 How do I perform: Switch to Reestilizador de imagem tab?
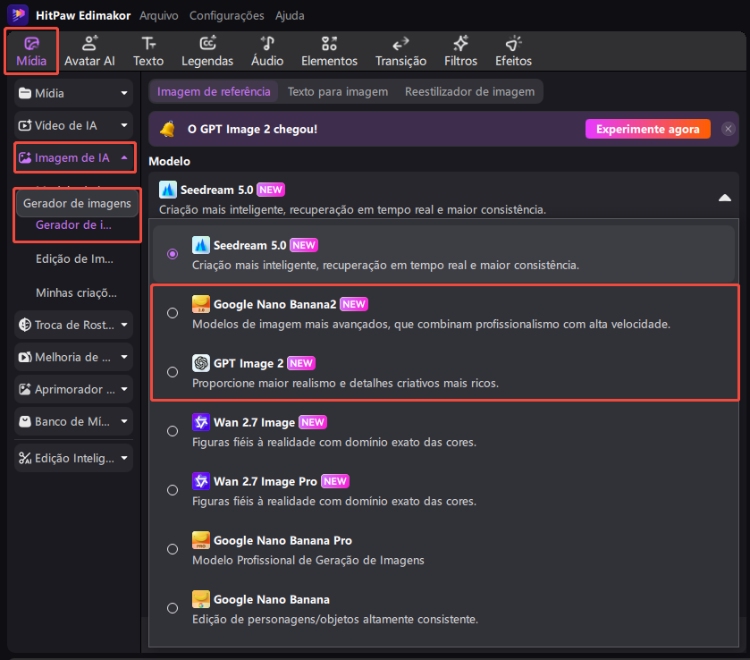tap(470, 91)
